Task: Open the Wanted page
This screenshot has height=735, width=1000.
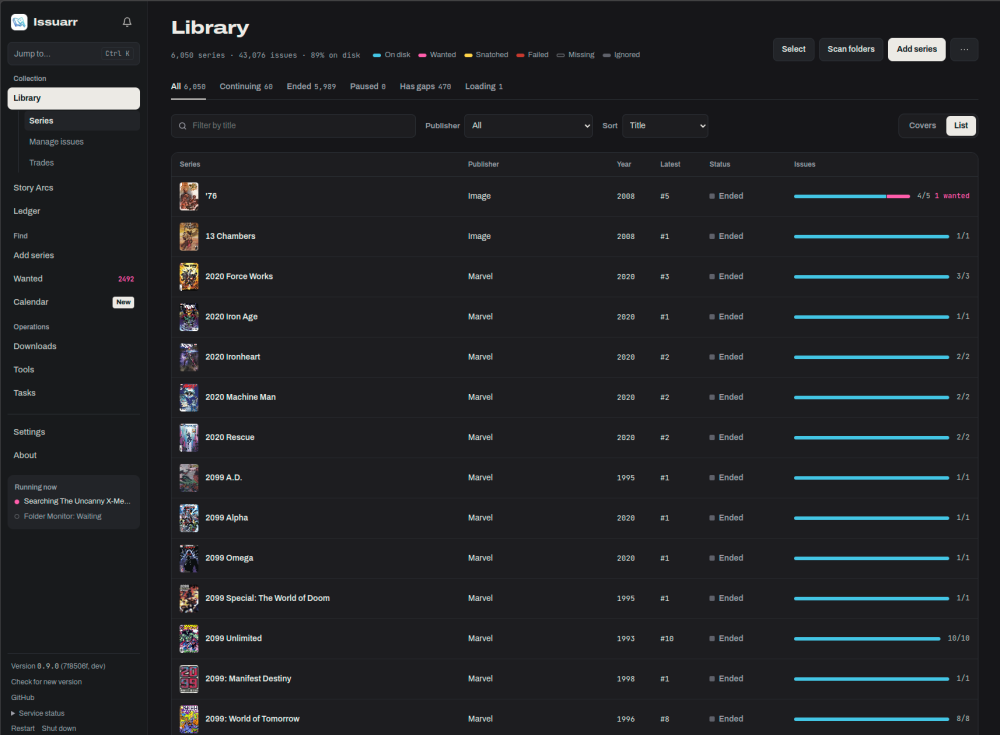Action: pyautogui.click(x=73, y=279)
